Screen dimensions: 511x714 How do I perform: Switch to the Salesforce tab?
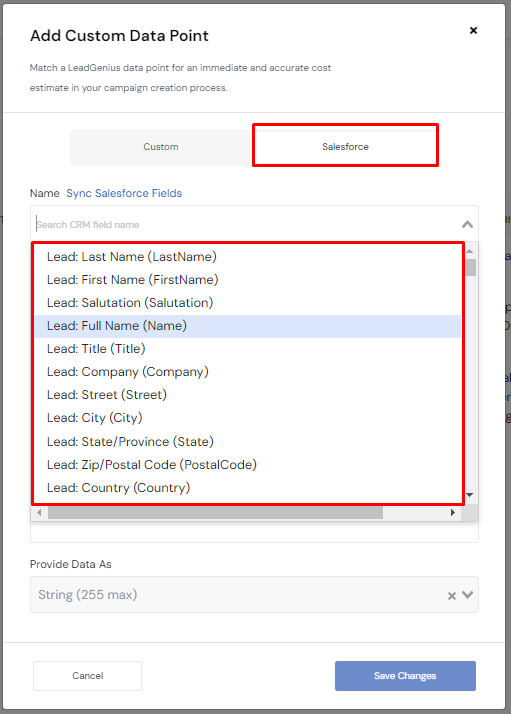pos(345,147)
